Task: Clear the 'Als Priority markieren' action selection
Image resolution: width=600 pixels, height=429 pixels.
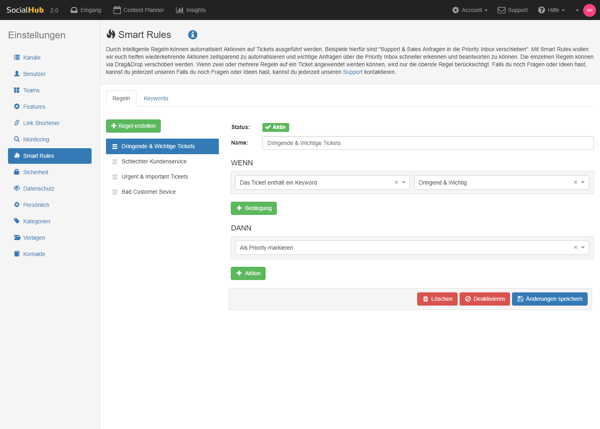Action: pos(575,247)
